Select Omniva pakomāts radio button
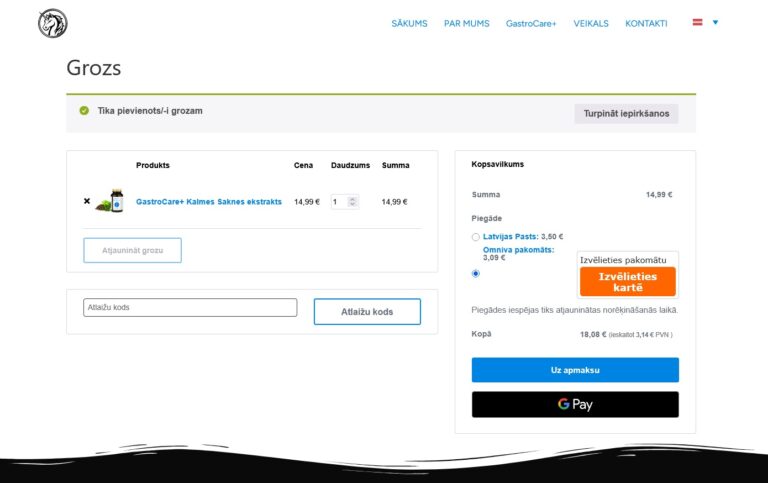Screen dimensions: 768x483 point(476,273)
